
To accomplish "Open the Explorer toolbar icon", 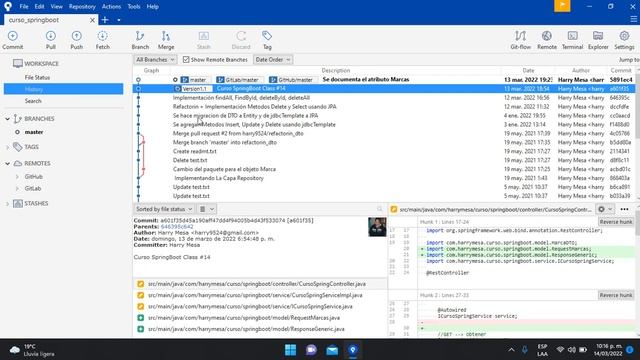I will tap(598, 40).
